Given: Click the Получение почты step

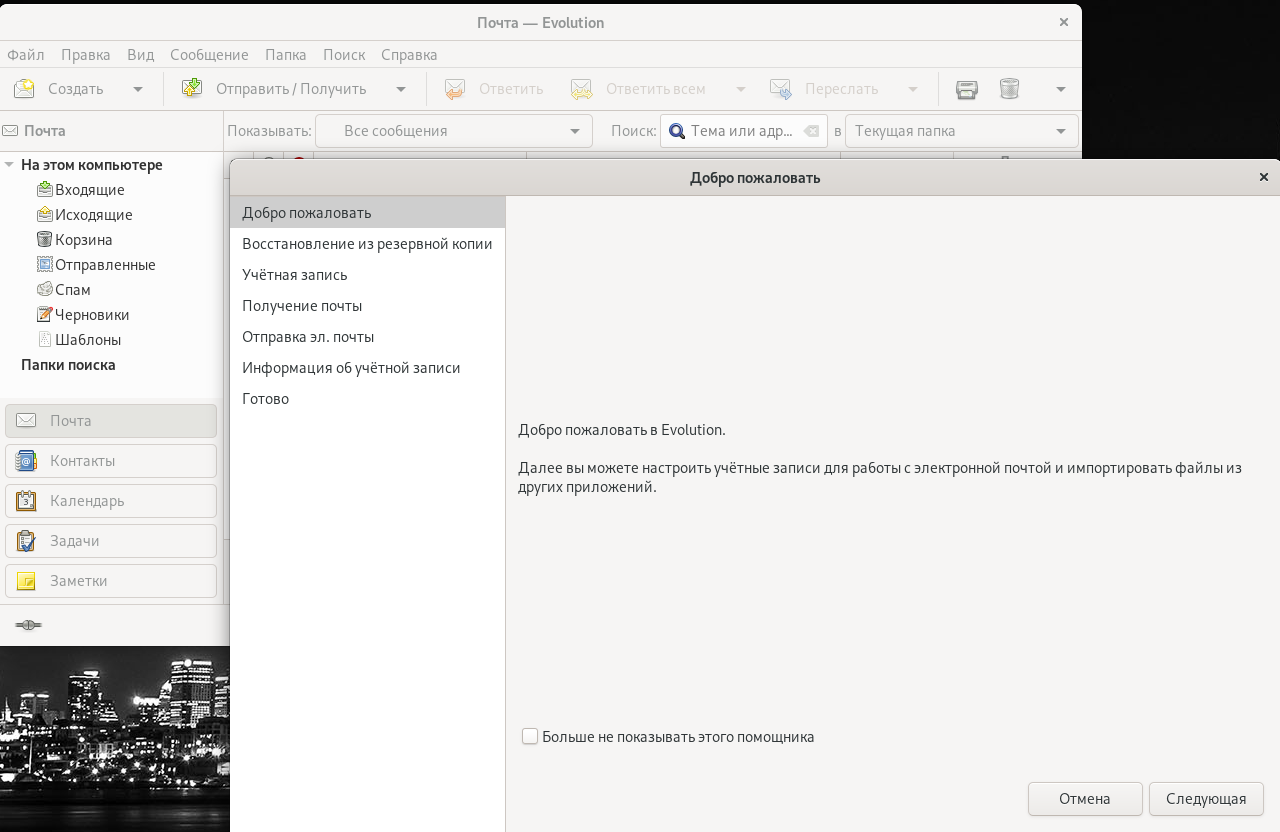Looking at the screenshot, I should point(367,306).
